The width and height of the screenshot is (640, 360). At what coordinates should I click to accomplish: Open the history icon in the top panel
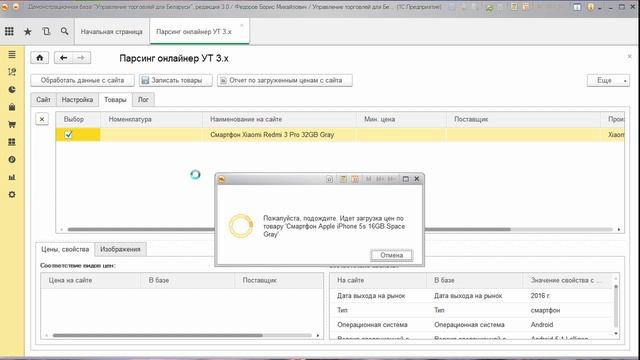coord(46,31)
